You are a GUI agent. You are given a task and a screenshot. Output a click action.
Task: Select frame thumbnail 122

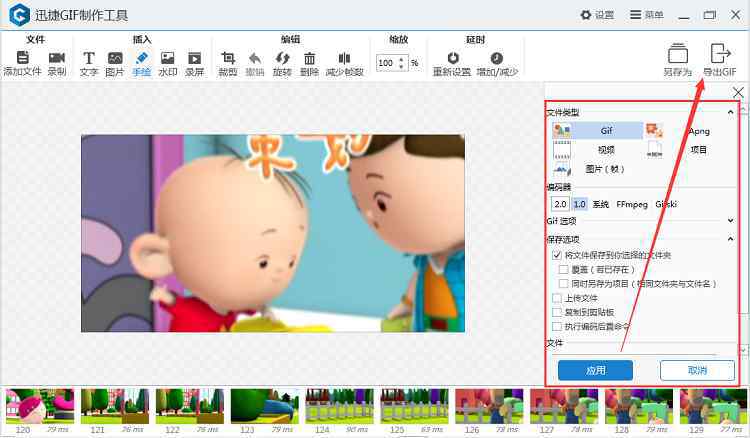pos(190,406)
